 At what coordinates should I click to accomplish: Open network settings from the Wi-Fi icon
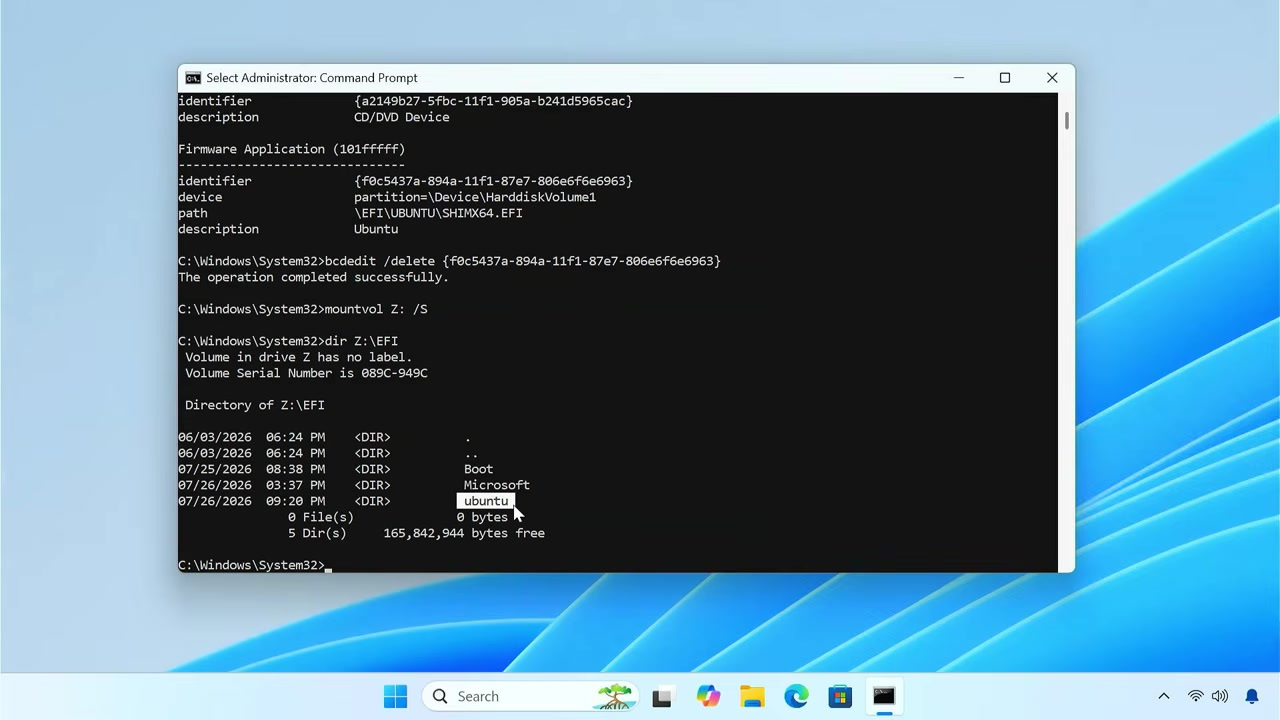[x=1195, y=696]
